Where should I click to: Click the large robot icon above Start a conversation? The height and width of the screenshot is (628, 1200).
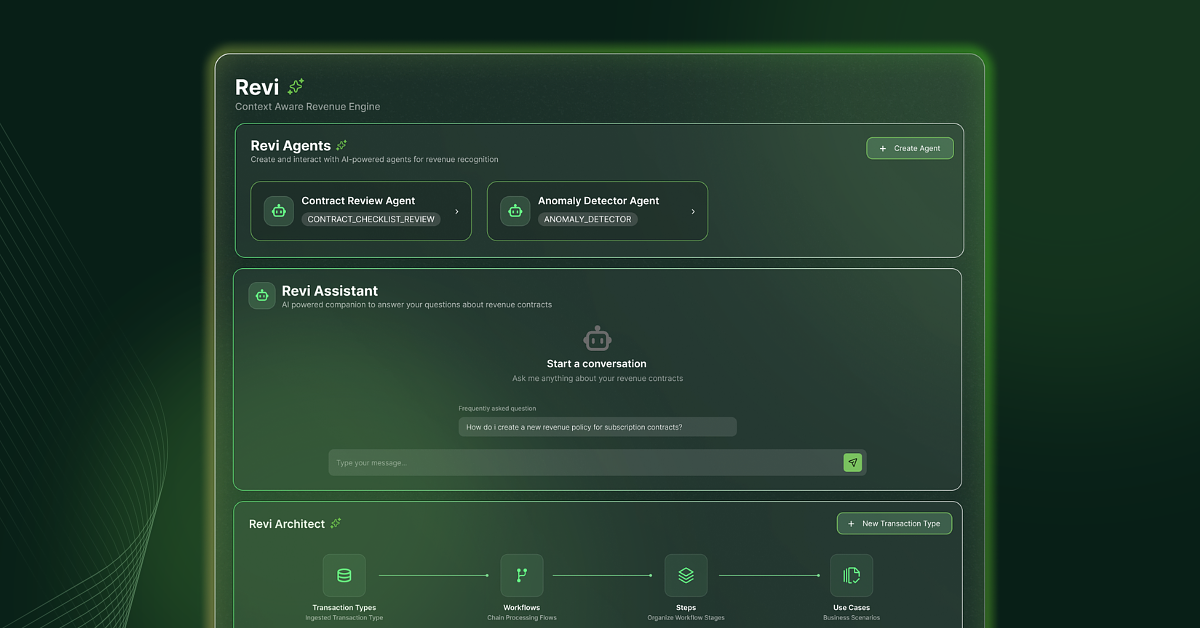[597, 337]
